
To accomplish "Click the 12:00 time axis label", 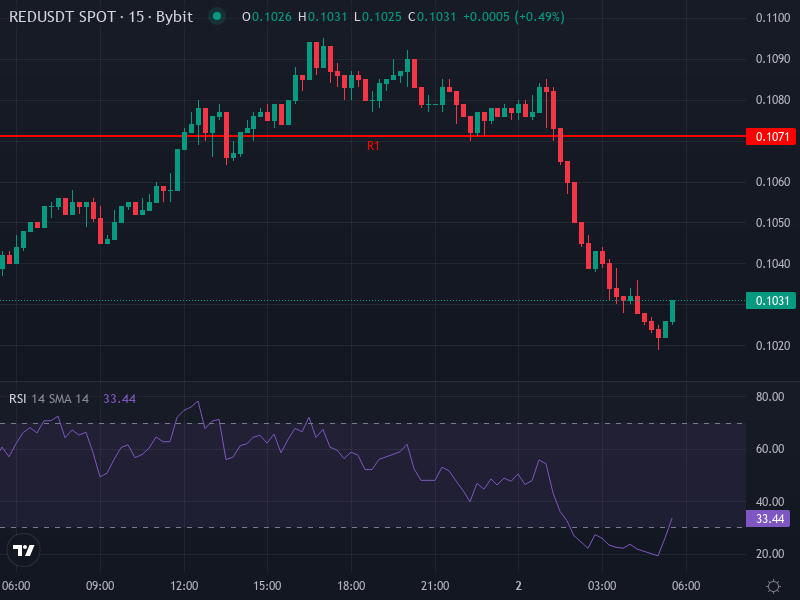I will (x=184, y=586).
